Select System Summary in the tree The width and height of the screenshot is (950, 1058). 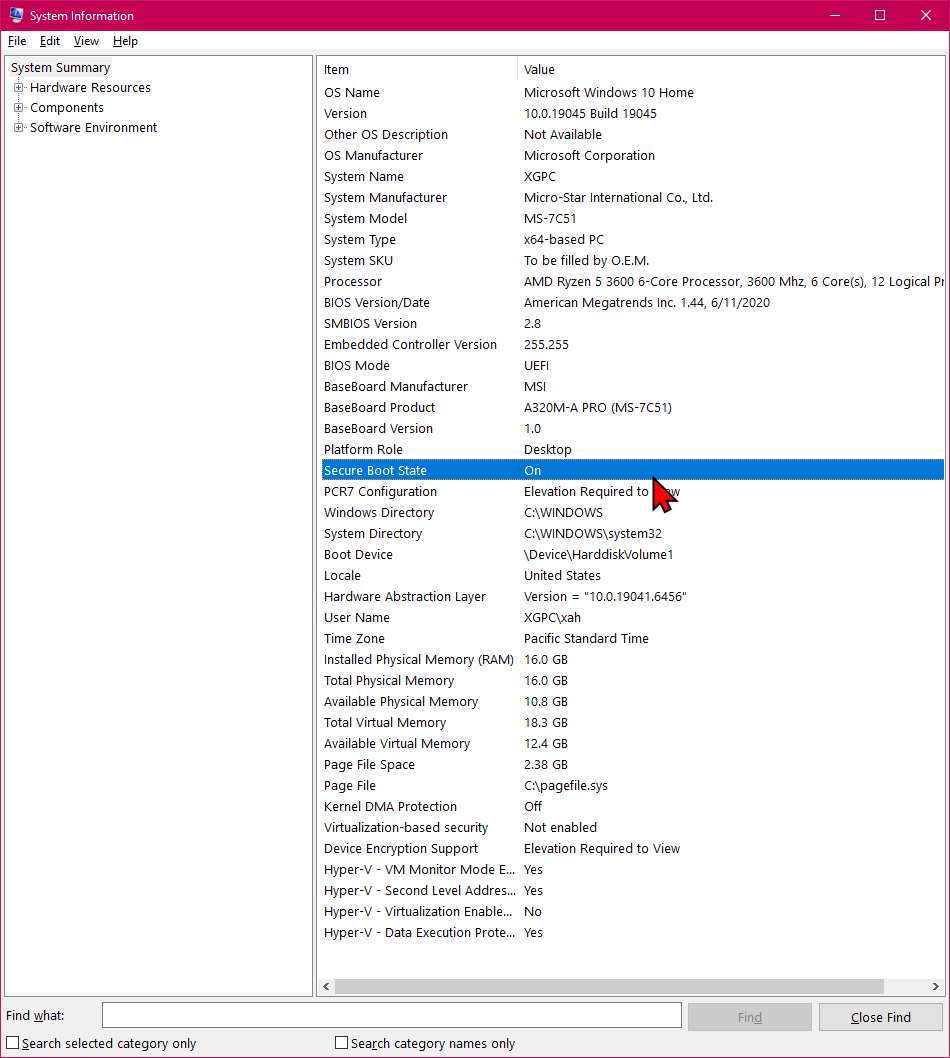(x=60, y=68)
